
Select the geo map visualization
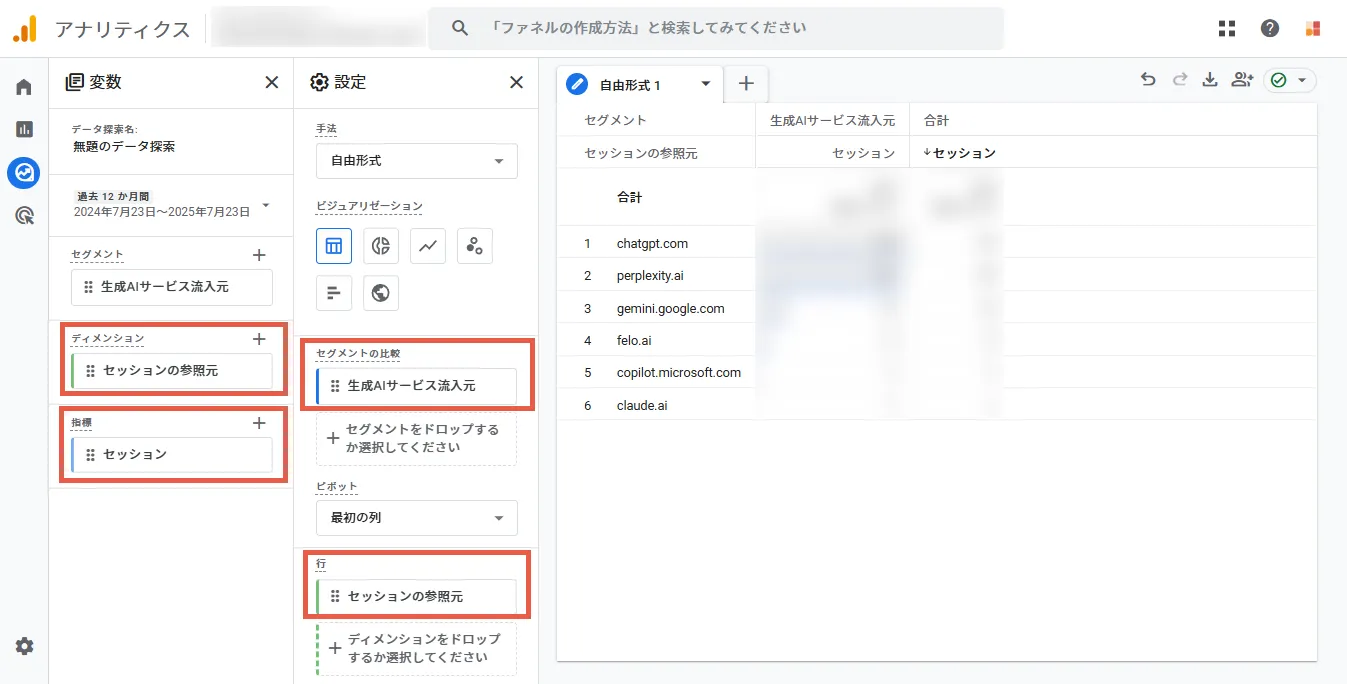click(381, 292)
